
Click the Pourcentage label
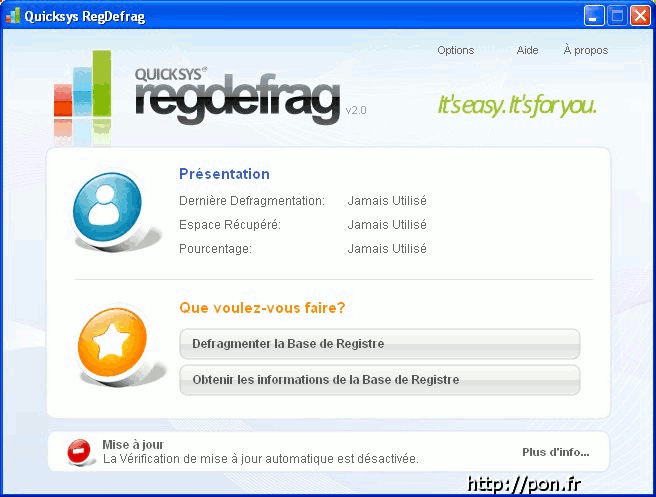pos(215,249)
